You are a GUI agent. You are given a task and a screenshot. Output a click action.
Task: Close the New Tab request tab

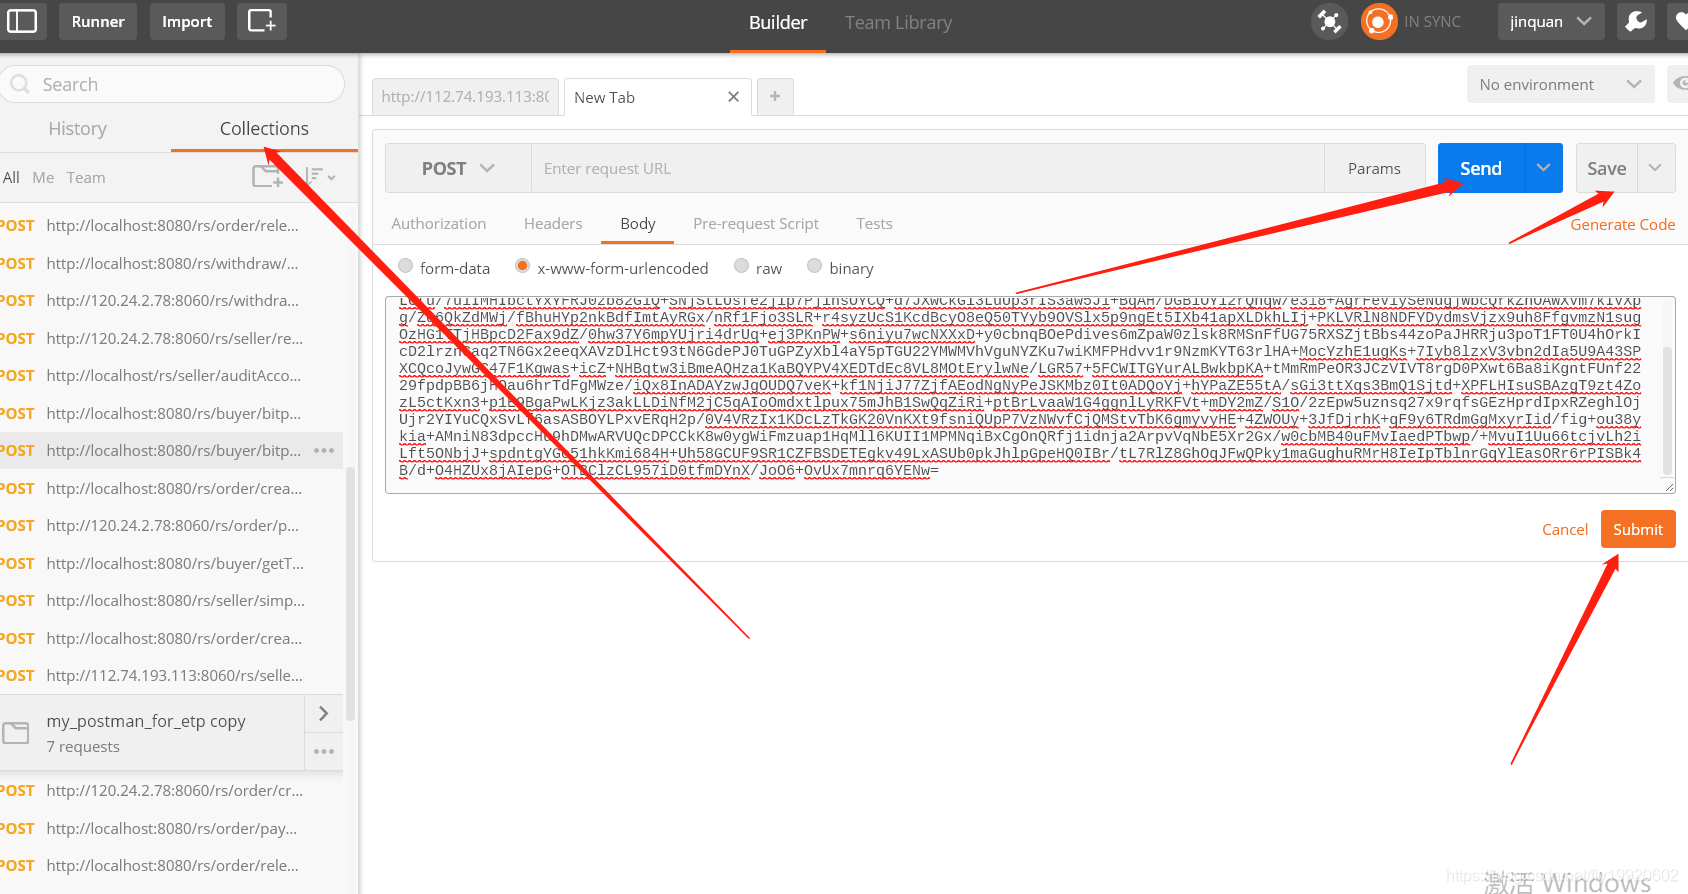click(733, 97)
